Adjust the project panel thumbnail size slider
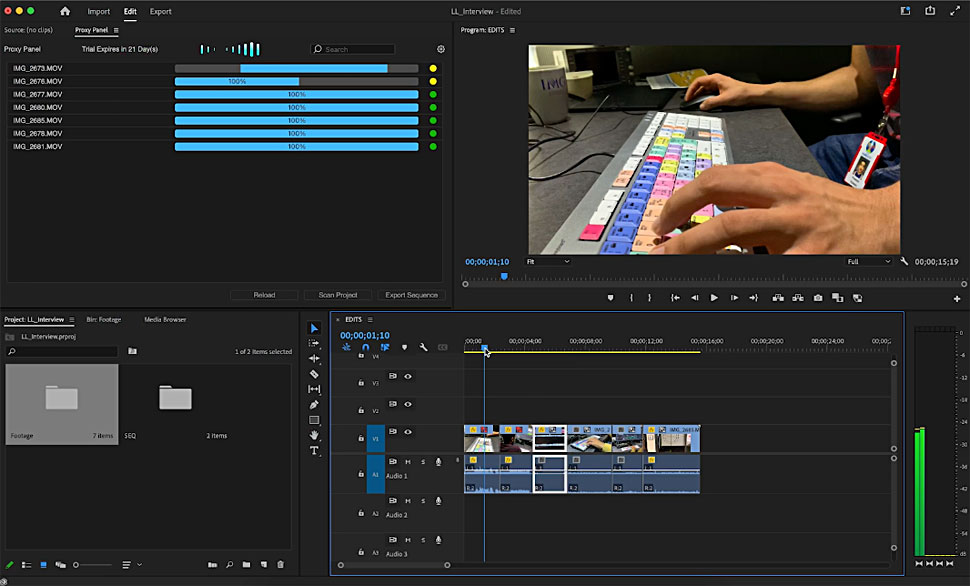970x586 pixels. coord(78,565)
